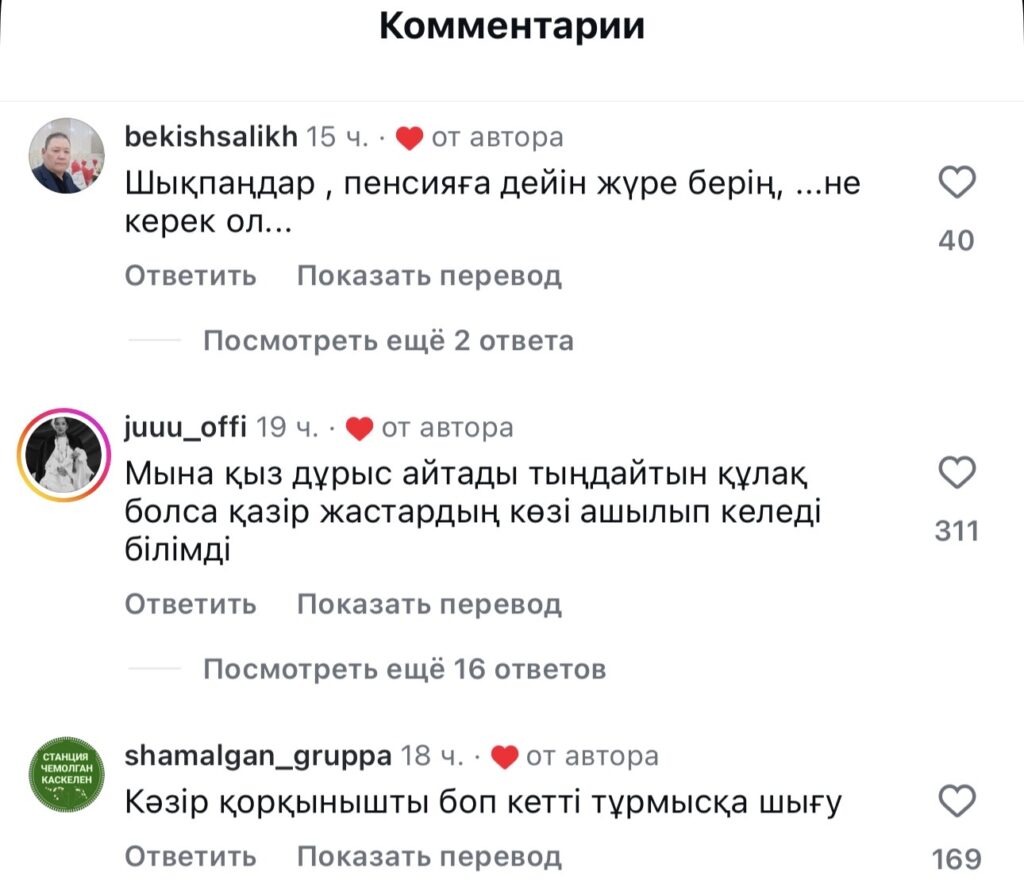Click red author-liked heart on juuu_offi's comment
The image size is (1024, 895).
360,429
